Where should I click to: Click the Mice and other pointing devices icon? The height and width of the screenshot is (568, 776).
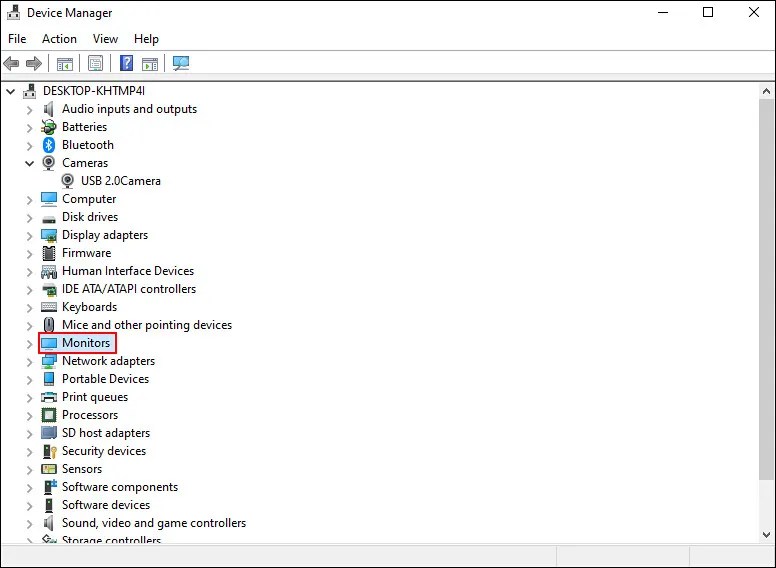pos(48,325)
